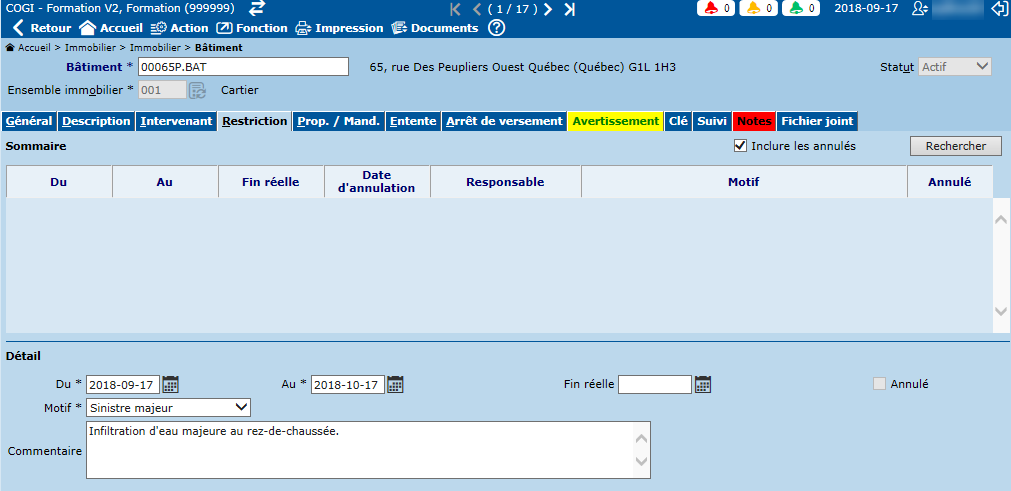Click the red alert bell indicator

click(714, 8)
